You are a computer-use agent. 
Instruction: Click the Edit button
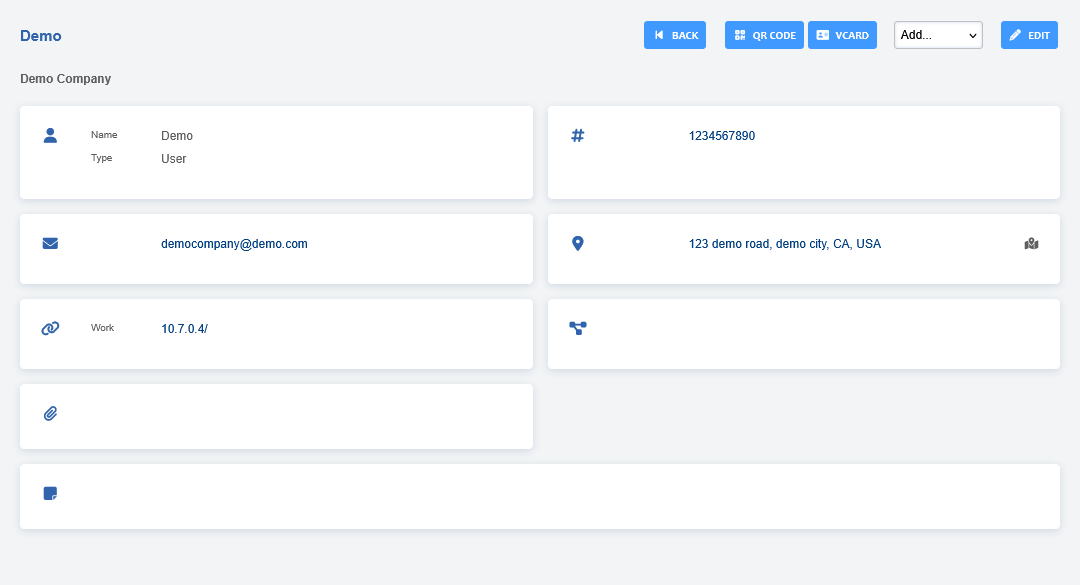click(1029, 35)
